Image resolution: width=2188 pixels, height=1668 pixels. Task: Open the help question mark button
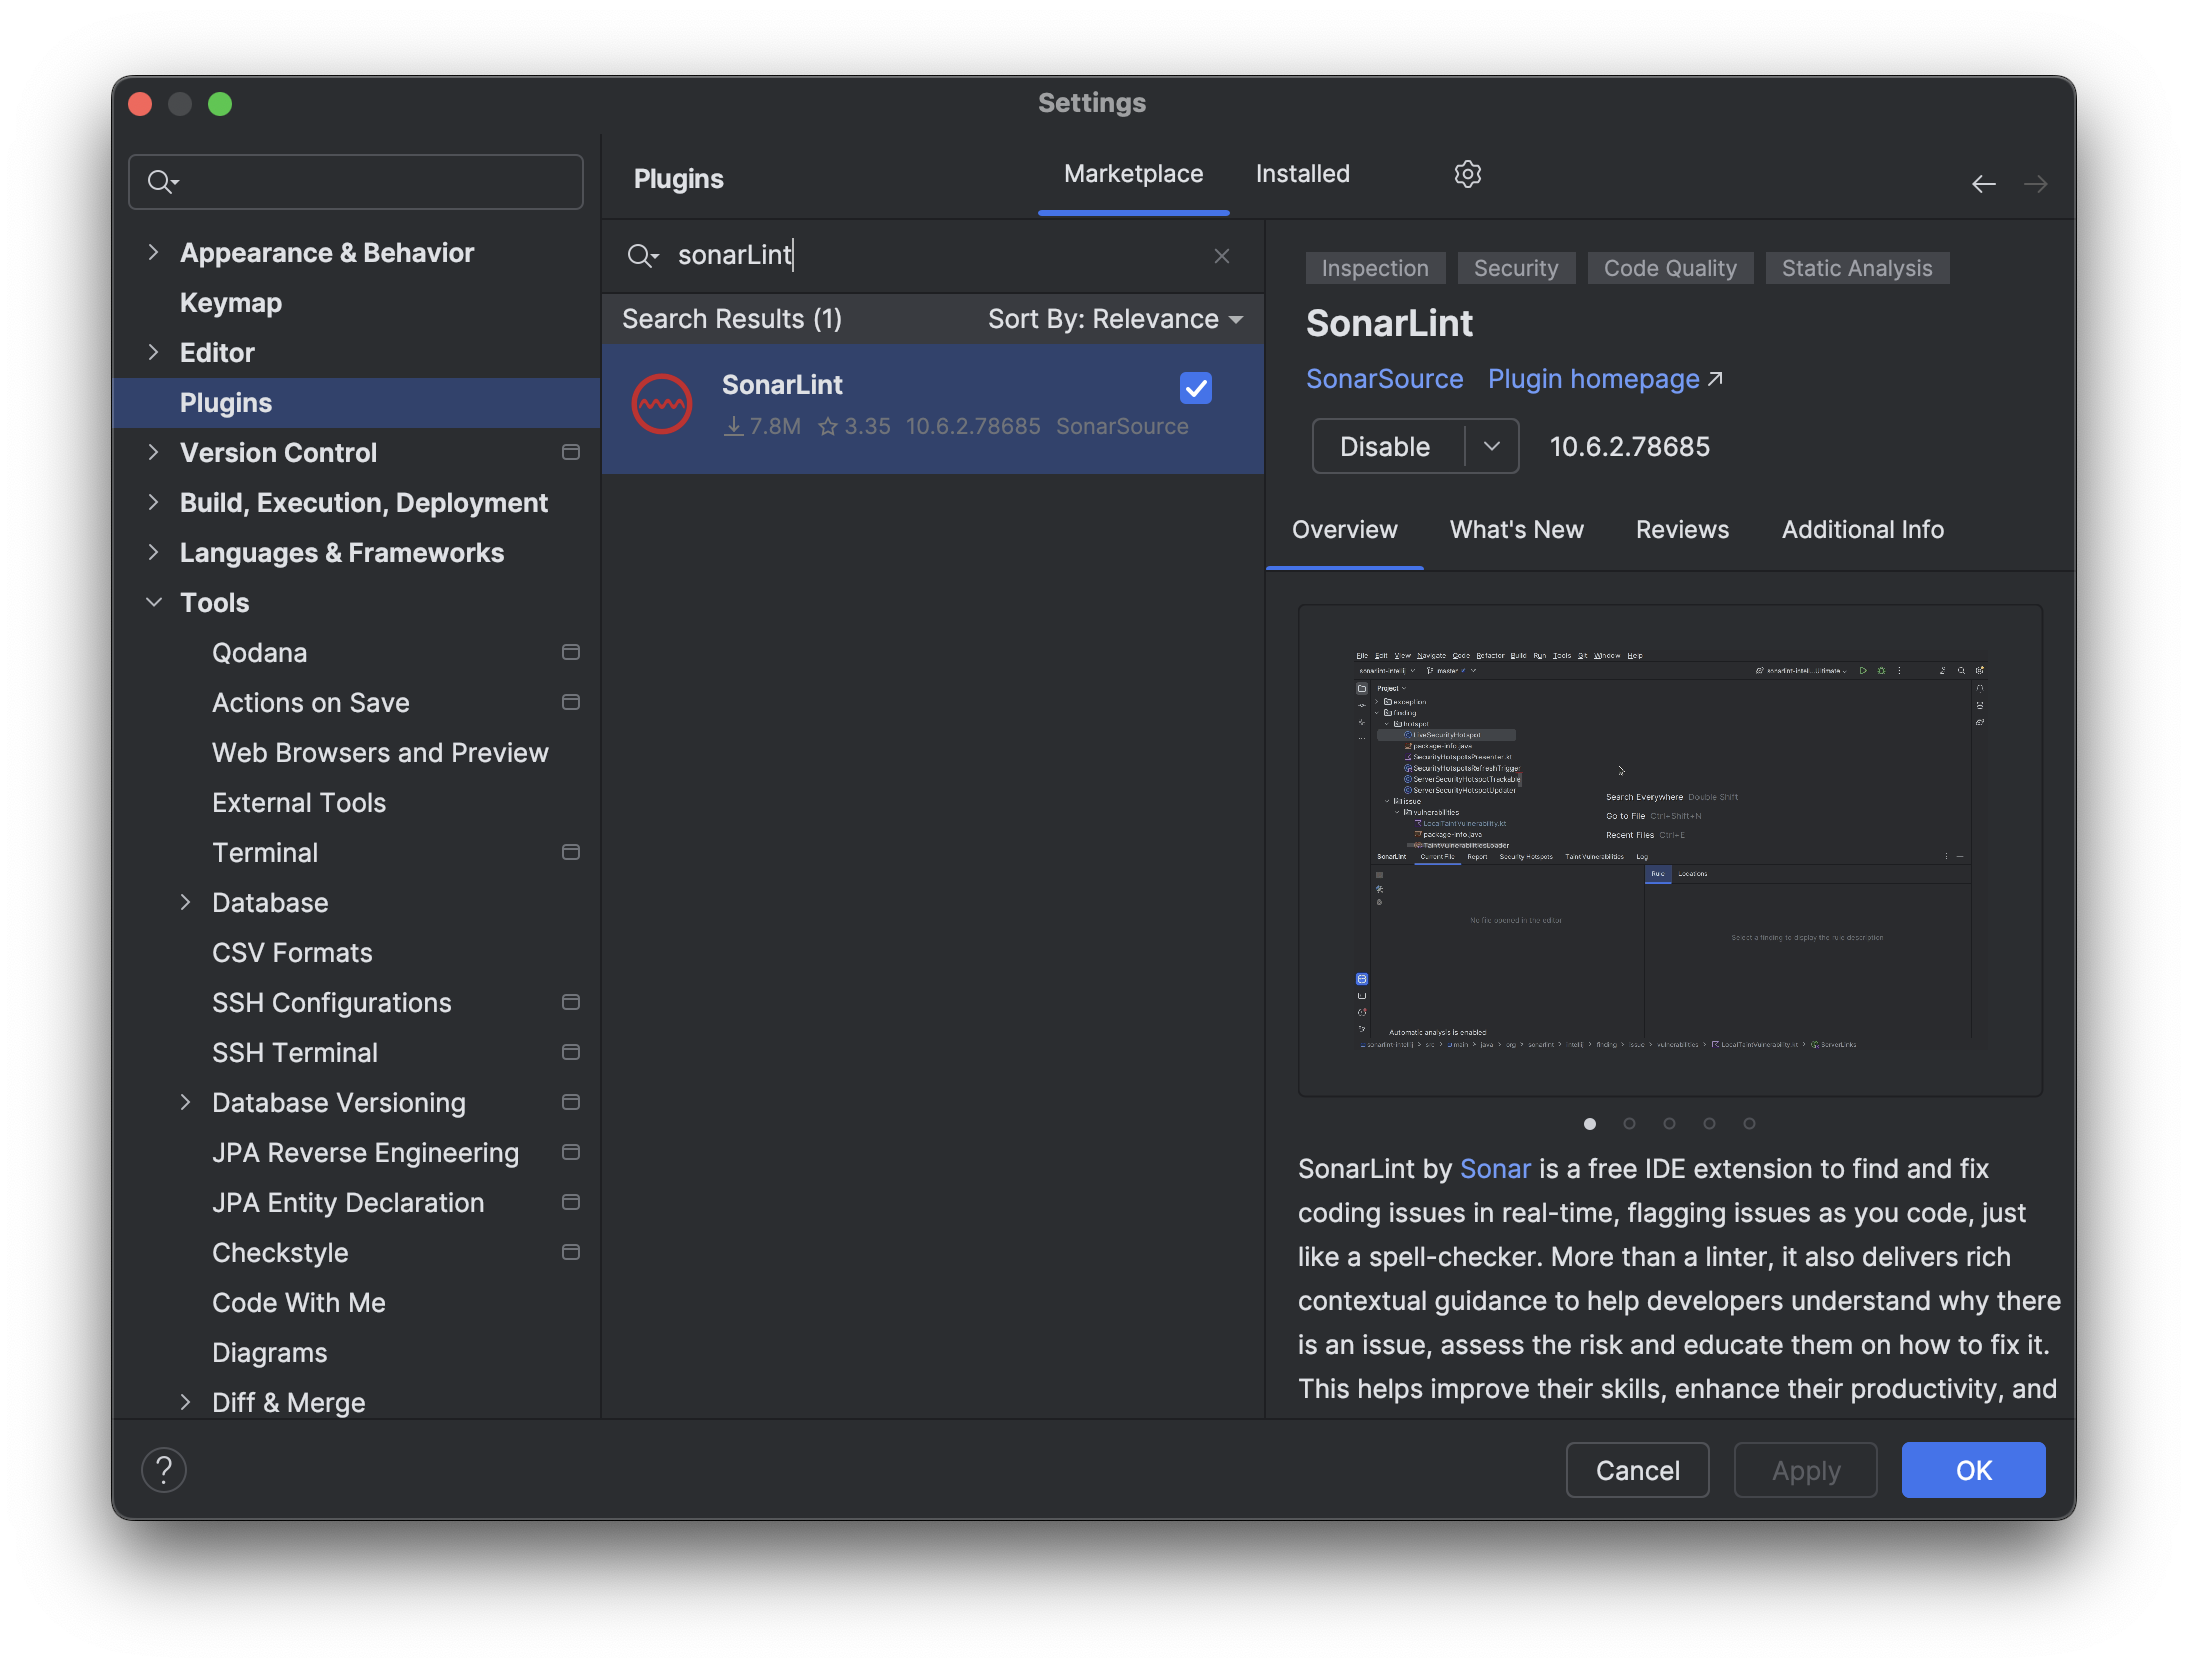164,1470
